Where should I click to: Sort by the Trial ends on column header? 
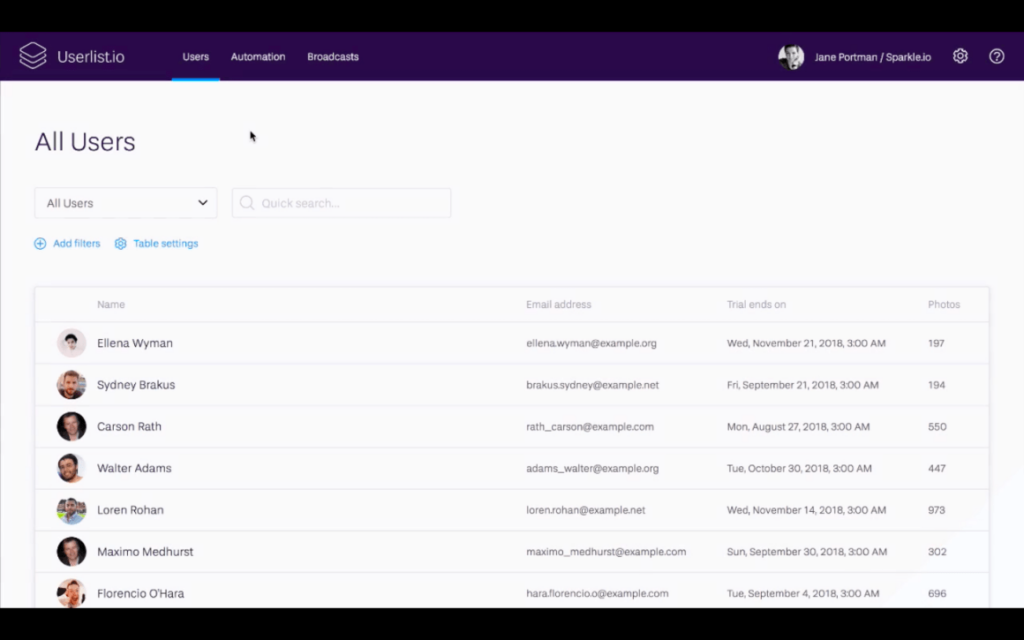coord(756,305)
